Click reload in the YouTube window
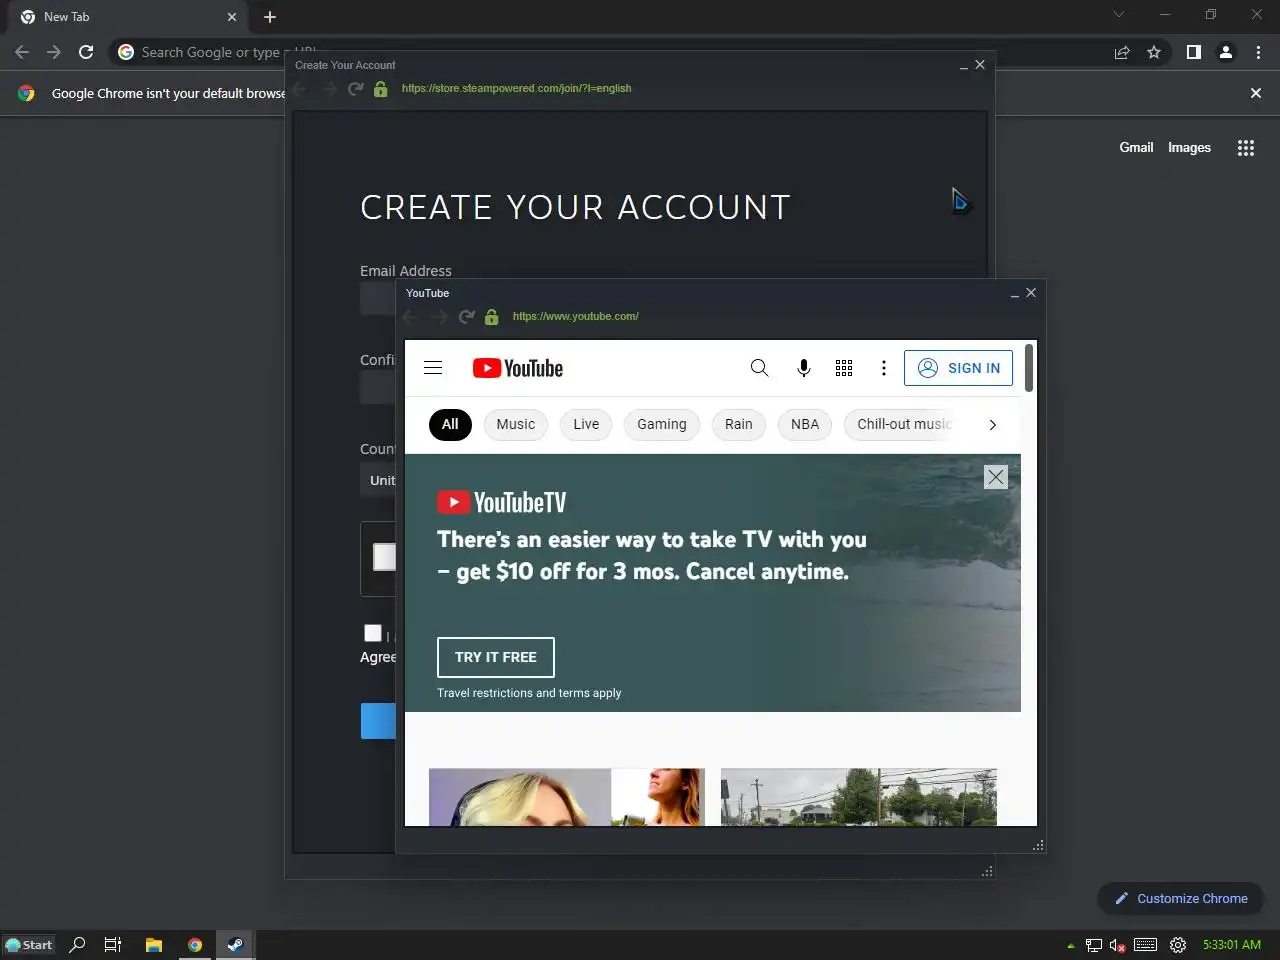Viewport: 1280px width, 960px height. [466, 317]
